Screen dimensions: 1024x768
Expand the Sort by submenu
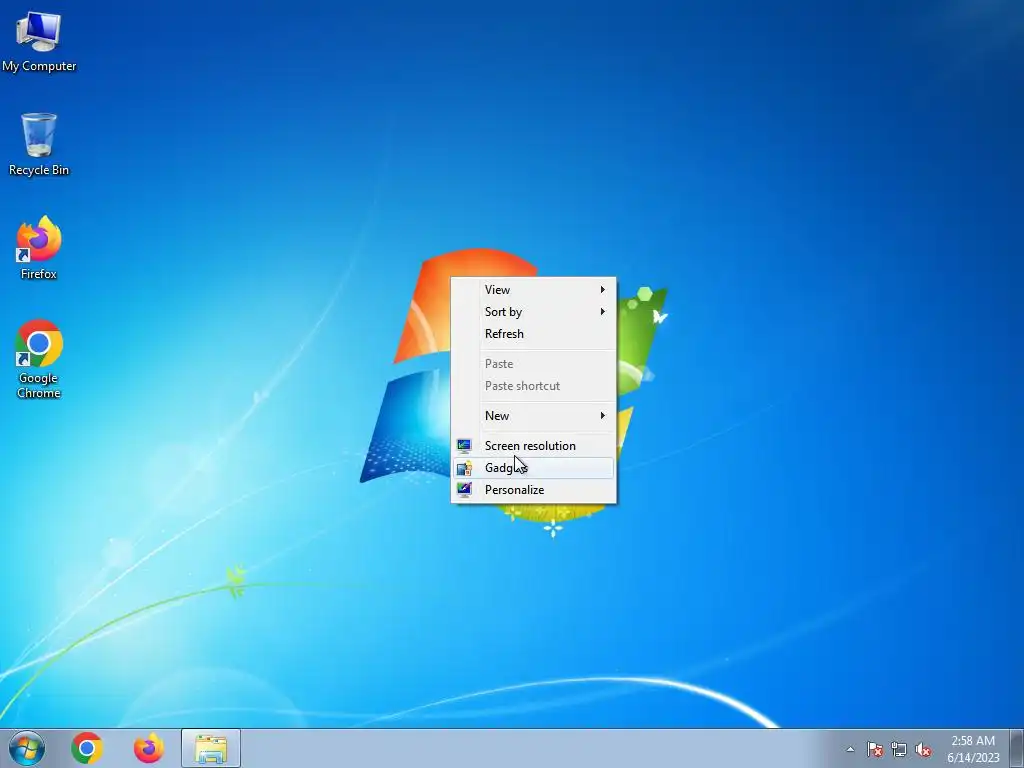tap(534, 312)
